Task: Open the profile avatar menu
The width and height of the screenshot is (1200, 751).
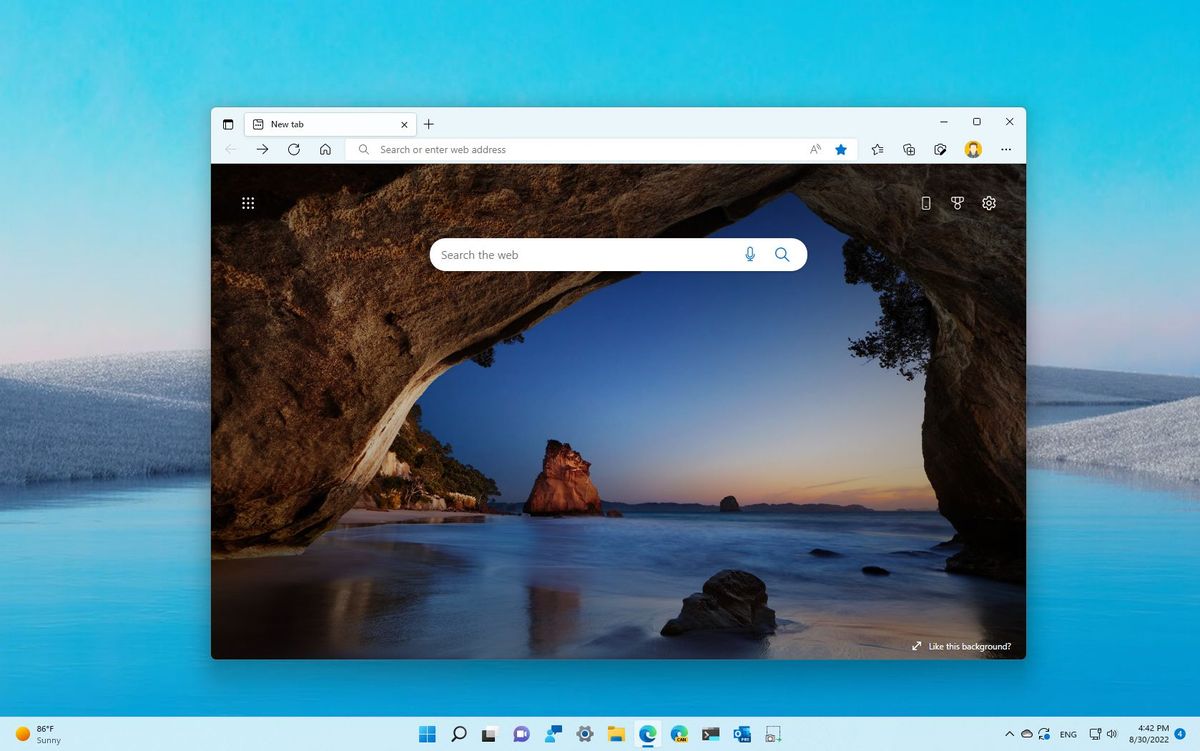Action: pos(972,149)
